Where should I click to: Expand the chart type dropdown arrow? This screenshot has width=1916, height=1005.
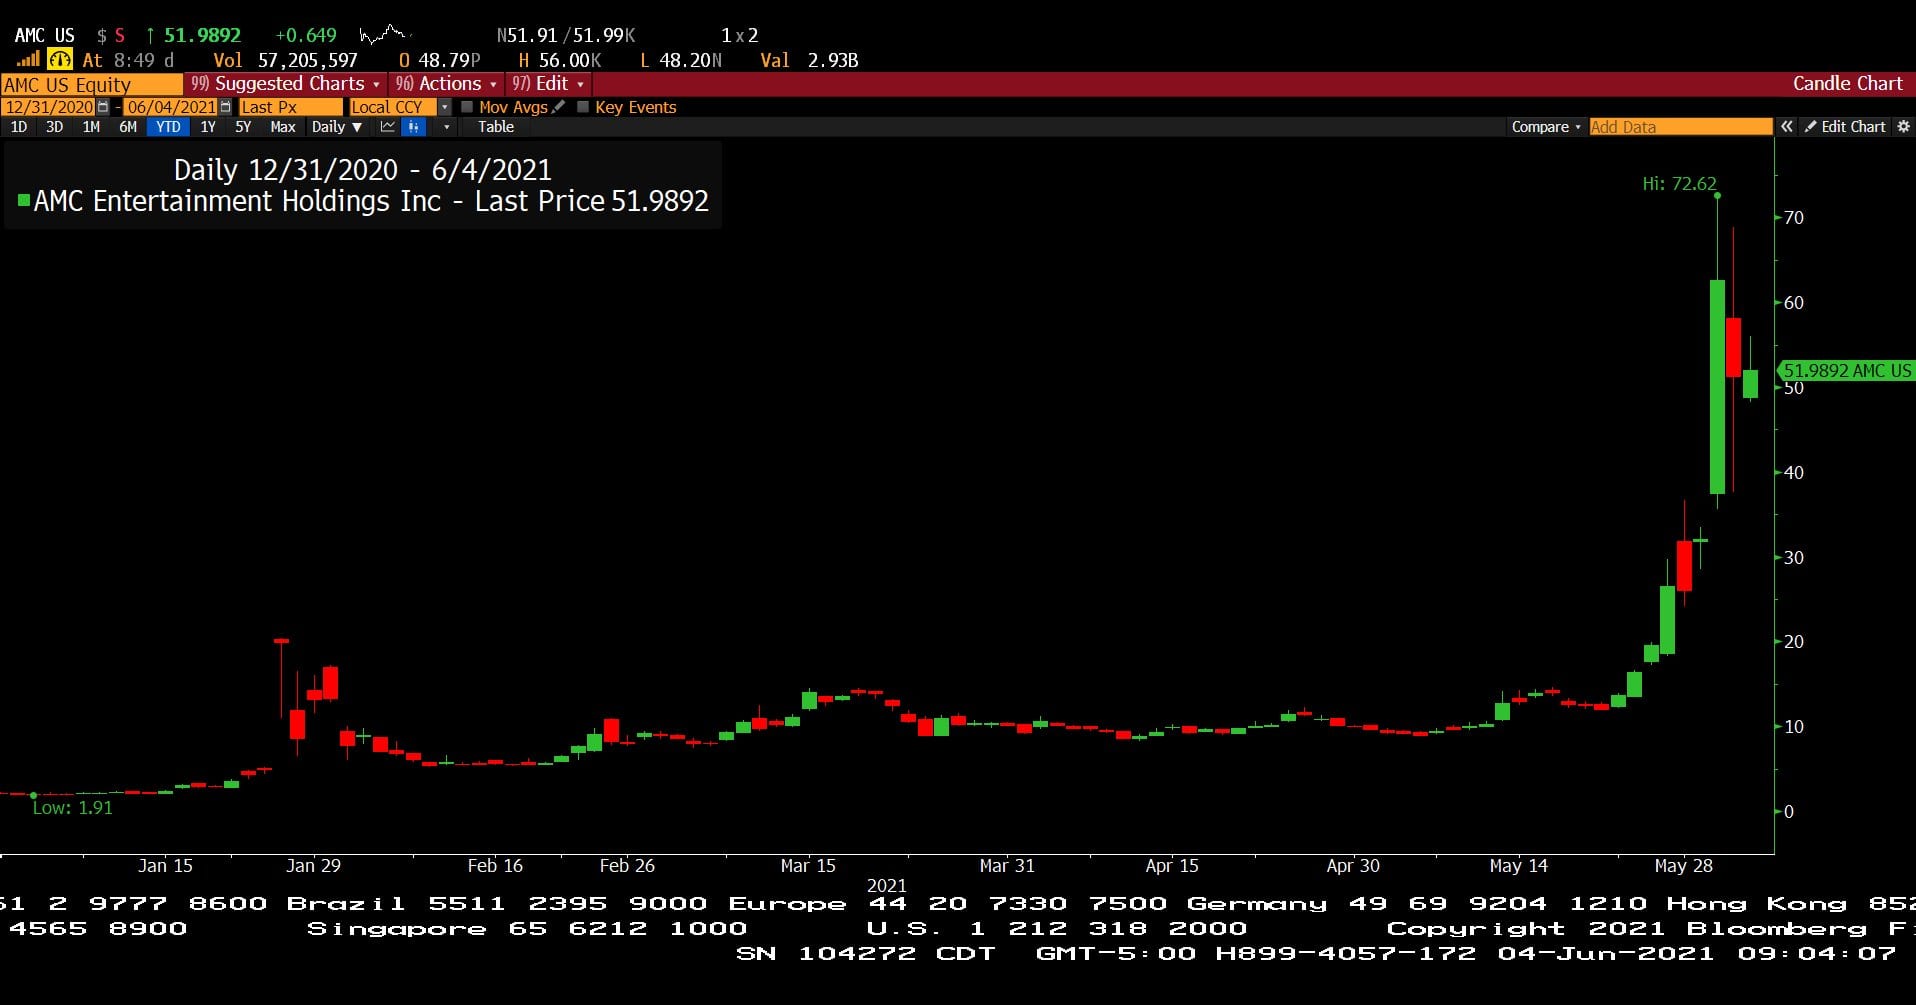[x=446, y=127]
